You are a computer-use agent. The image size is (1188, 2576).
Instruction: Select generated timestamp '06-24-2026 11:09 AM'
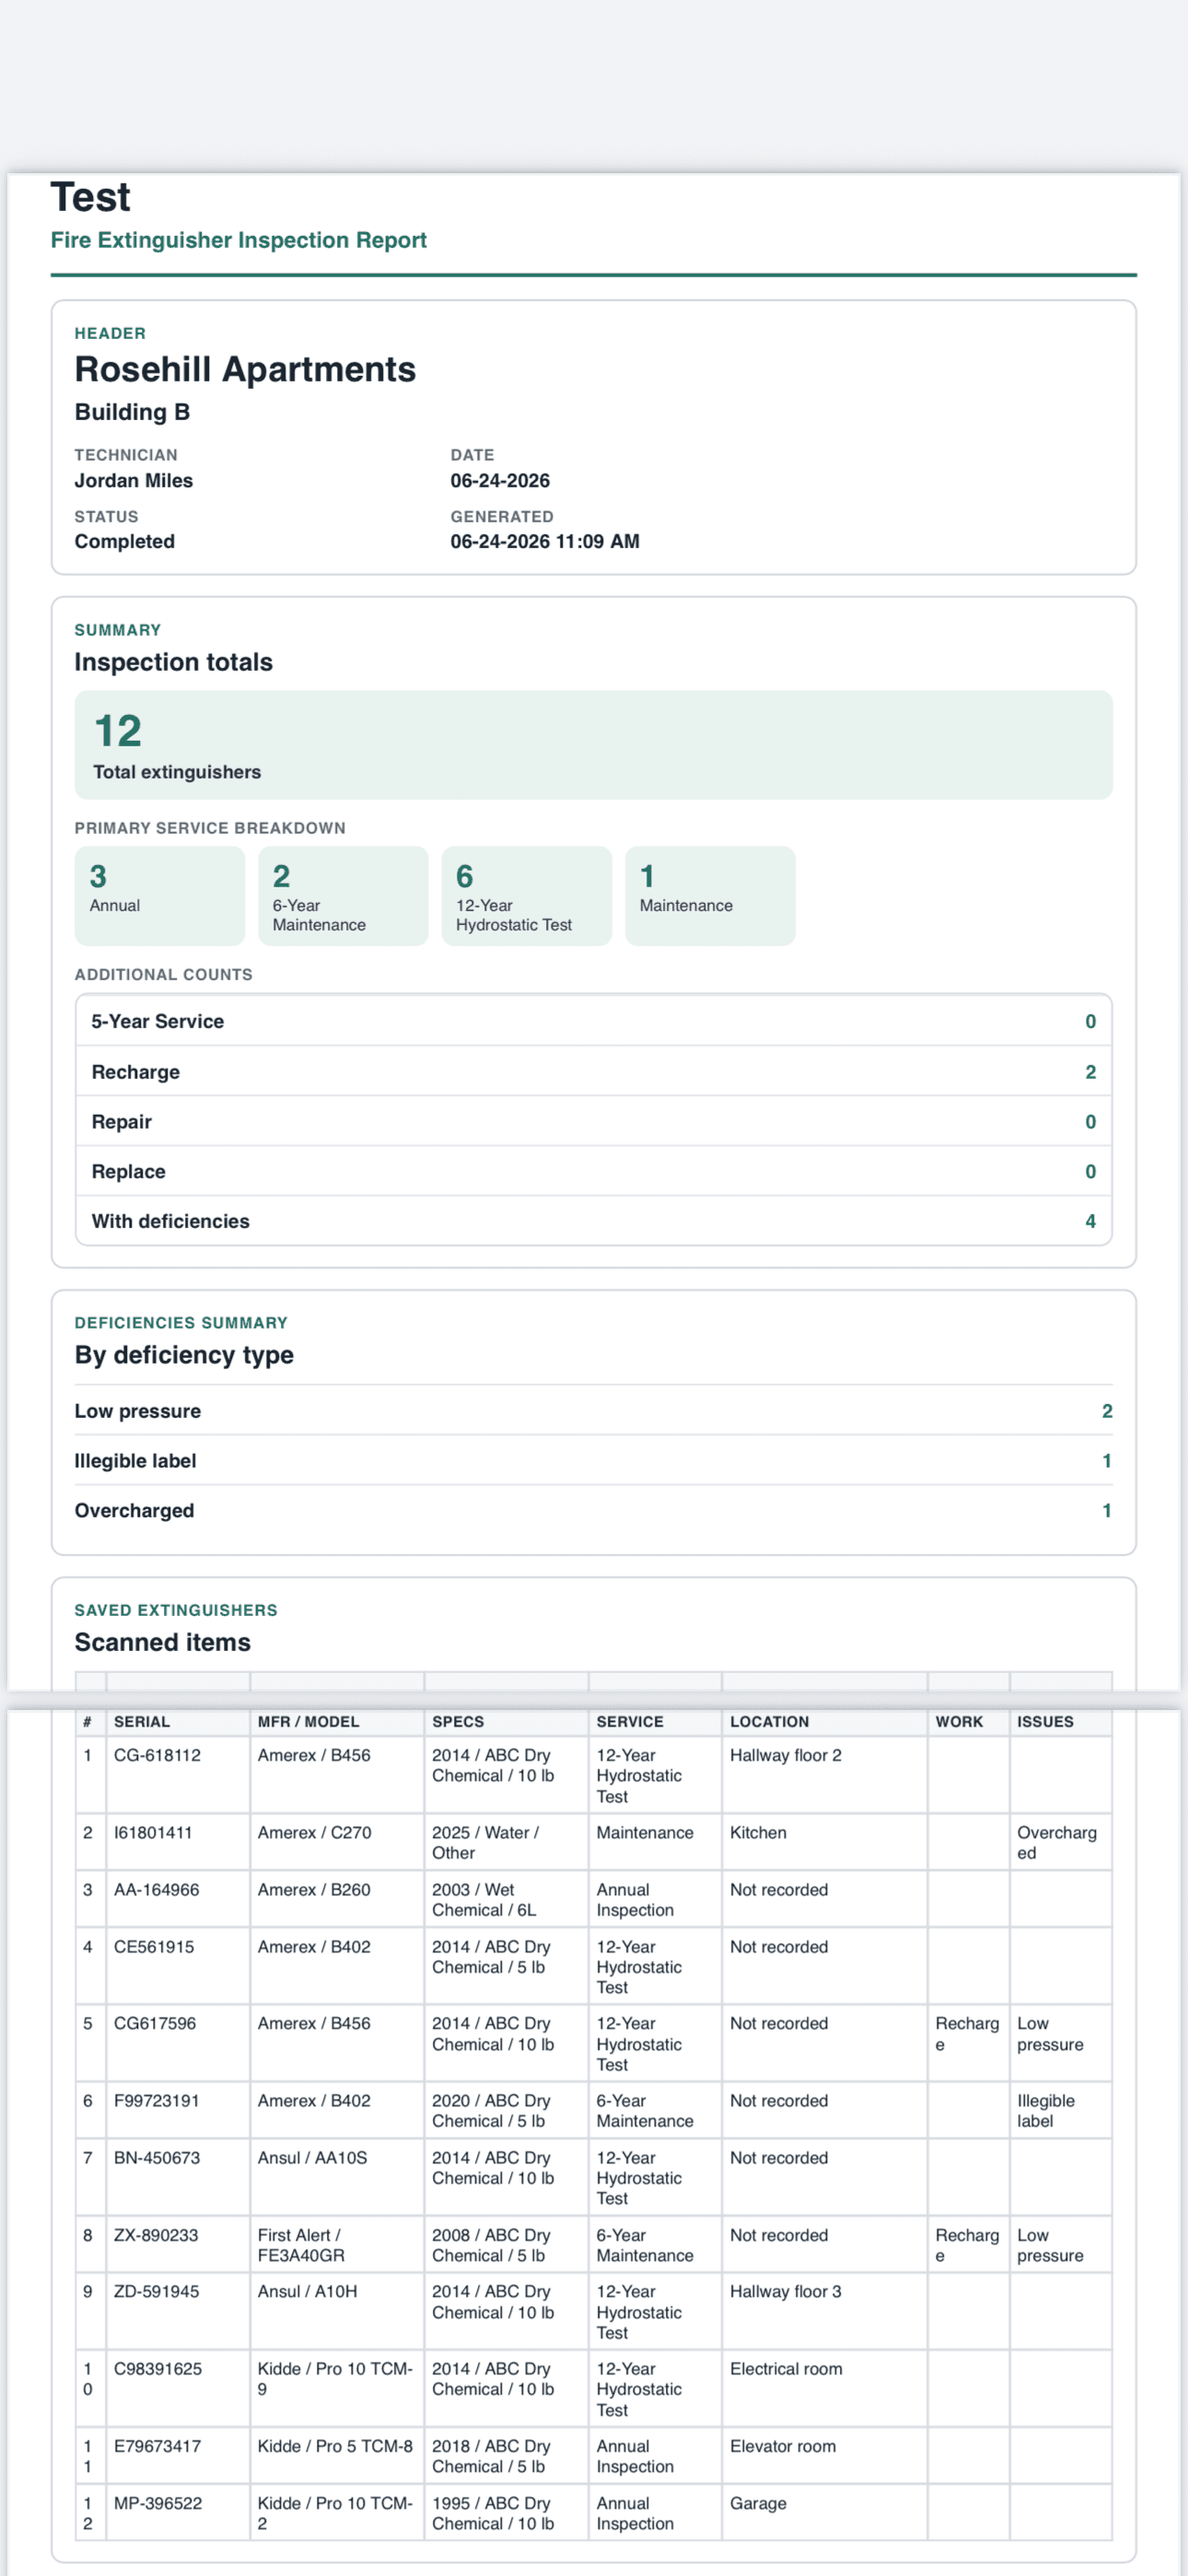pos(545,541)
